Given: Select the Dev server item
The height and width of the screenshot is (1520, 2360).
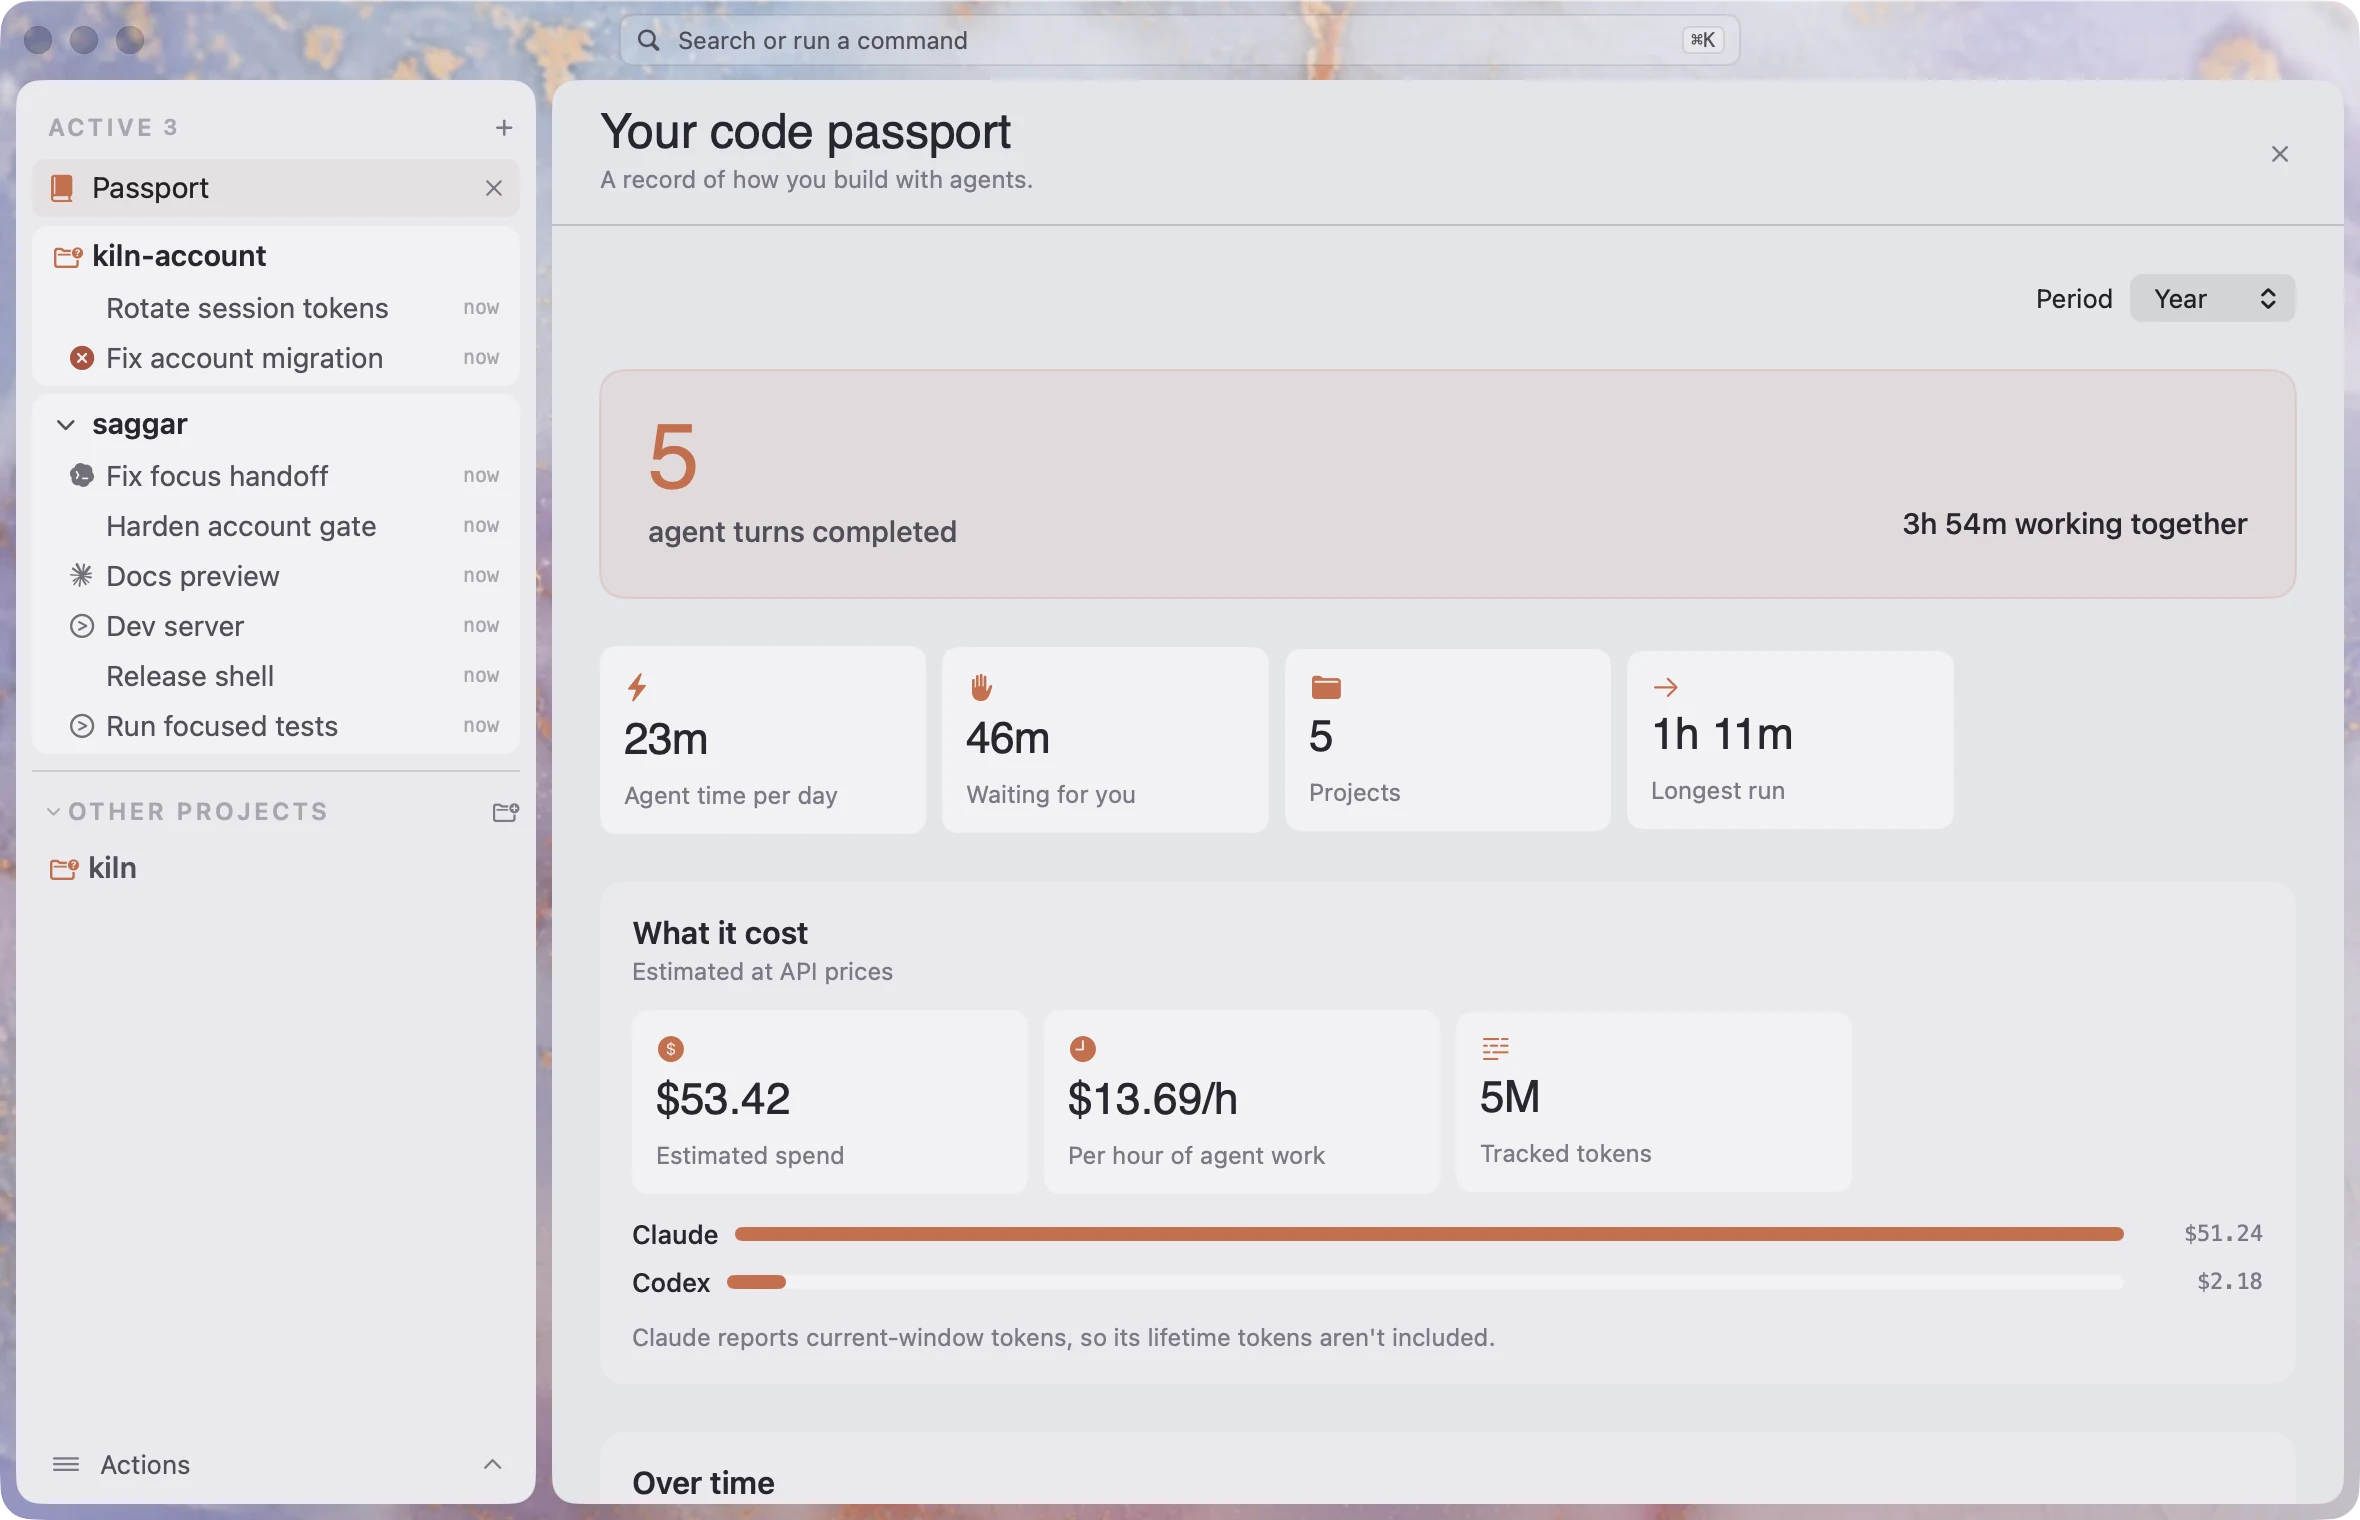Looking at the screenshot, I should 276,626.
